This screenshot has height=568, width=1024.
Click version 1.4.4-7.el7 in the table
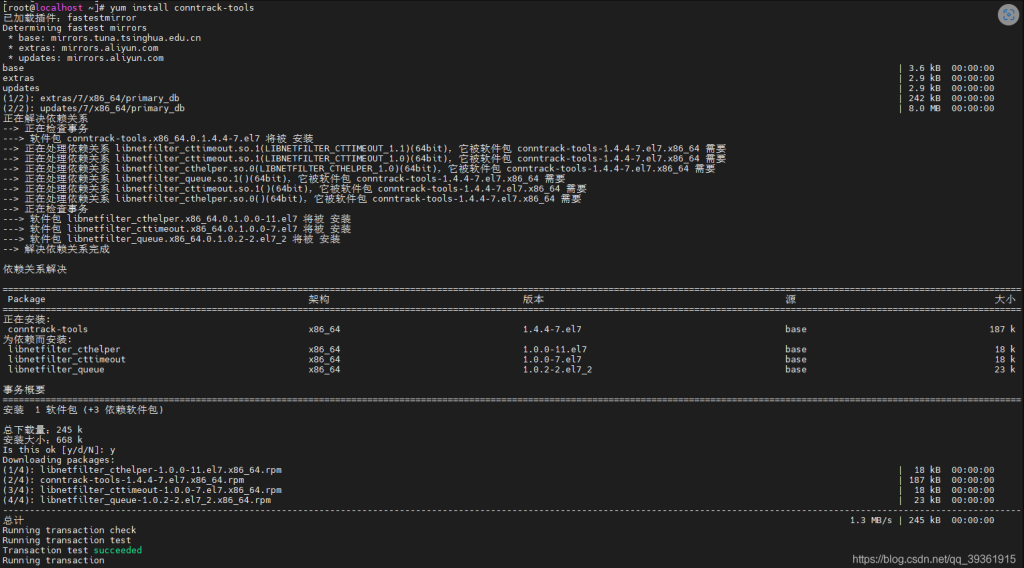pos(554,329)
